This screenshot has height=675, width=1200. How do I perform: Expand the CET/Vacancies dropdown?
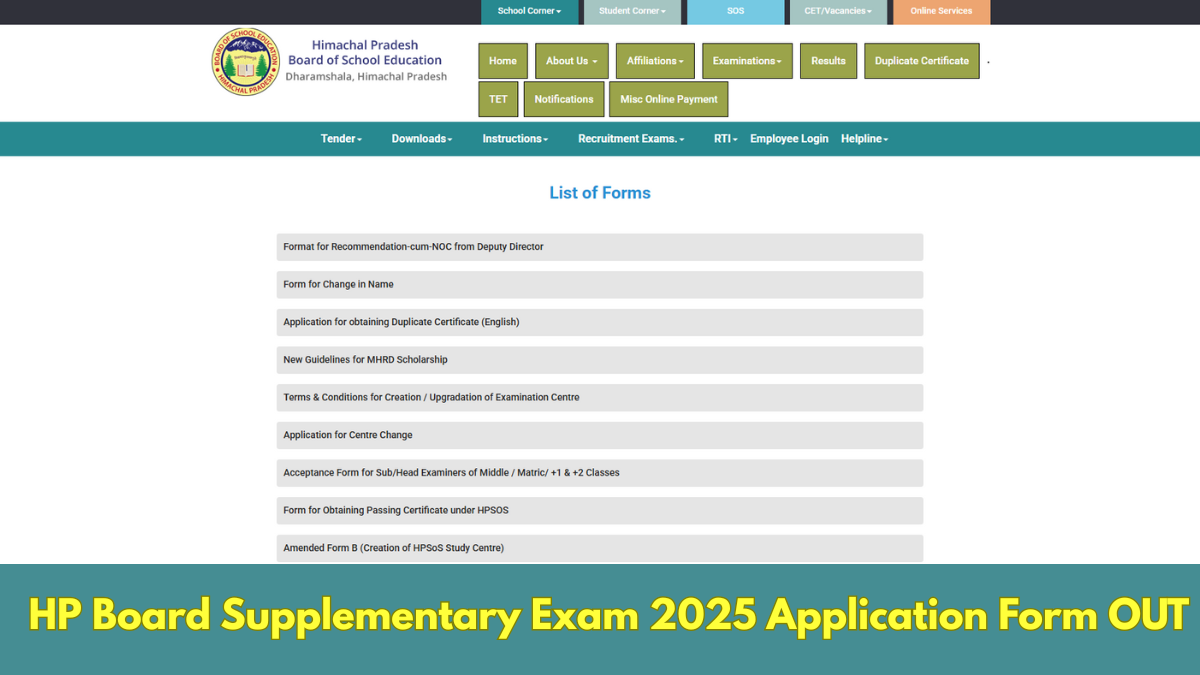click(x=838, y=11)
